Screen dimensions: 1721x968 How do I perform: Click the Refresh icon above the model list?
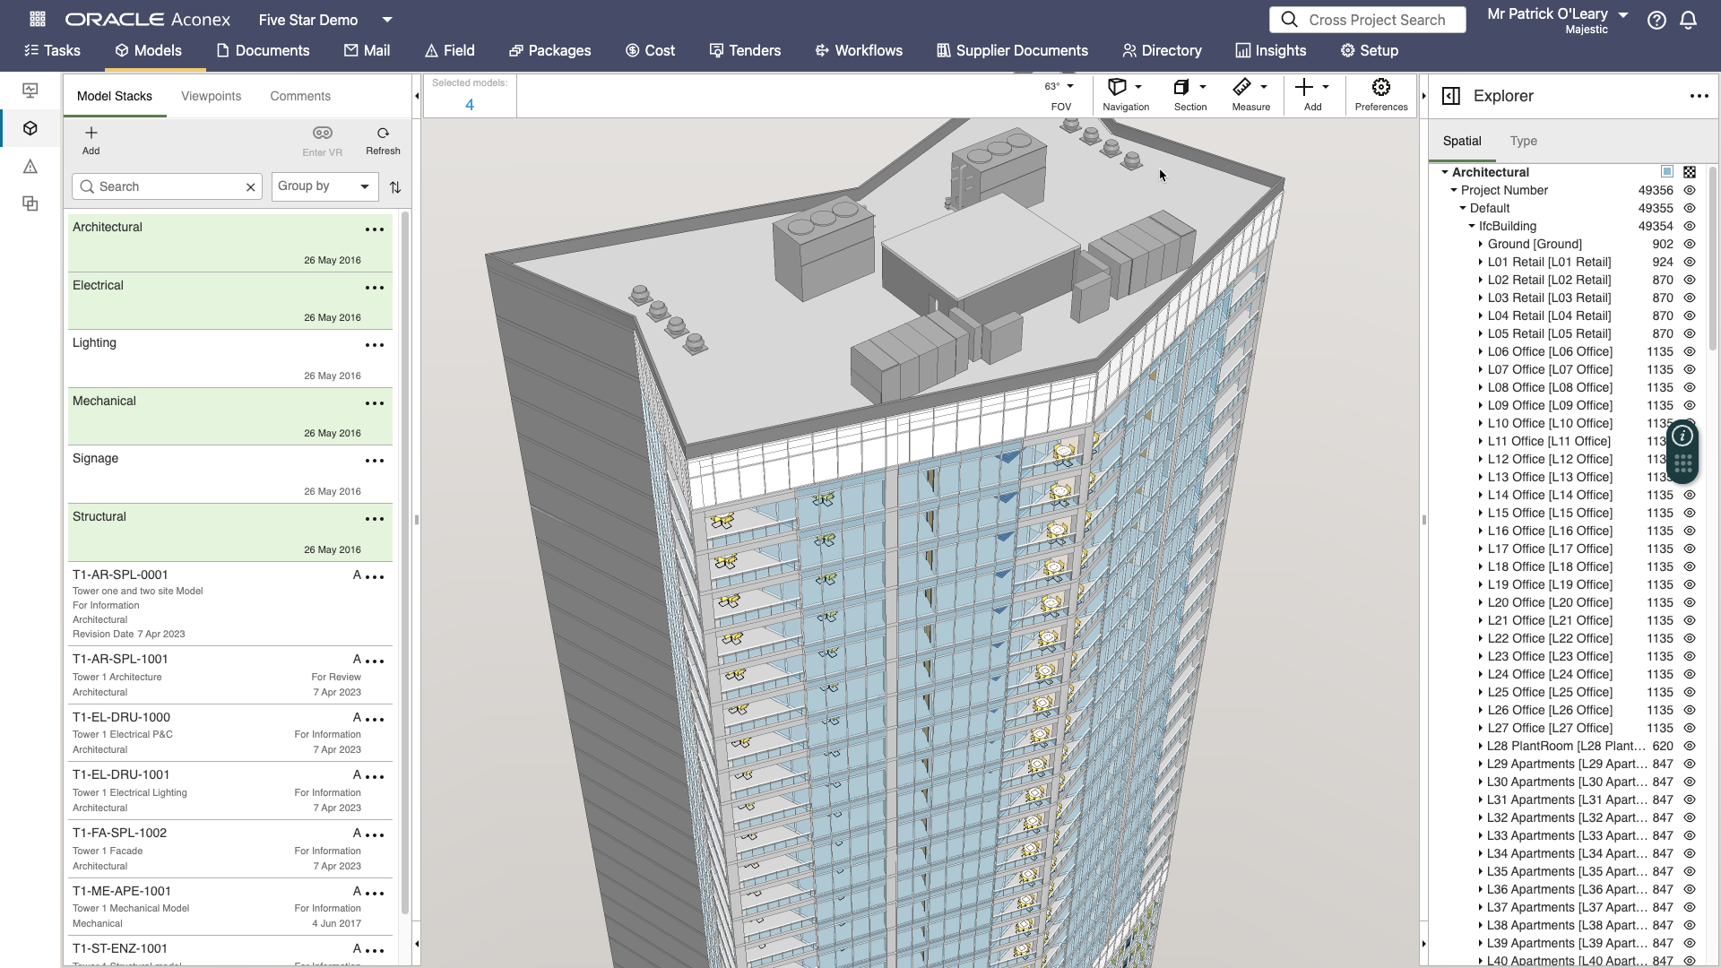coord(383,134)
